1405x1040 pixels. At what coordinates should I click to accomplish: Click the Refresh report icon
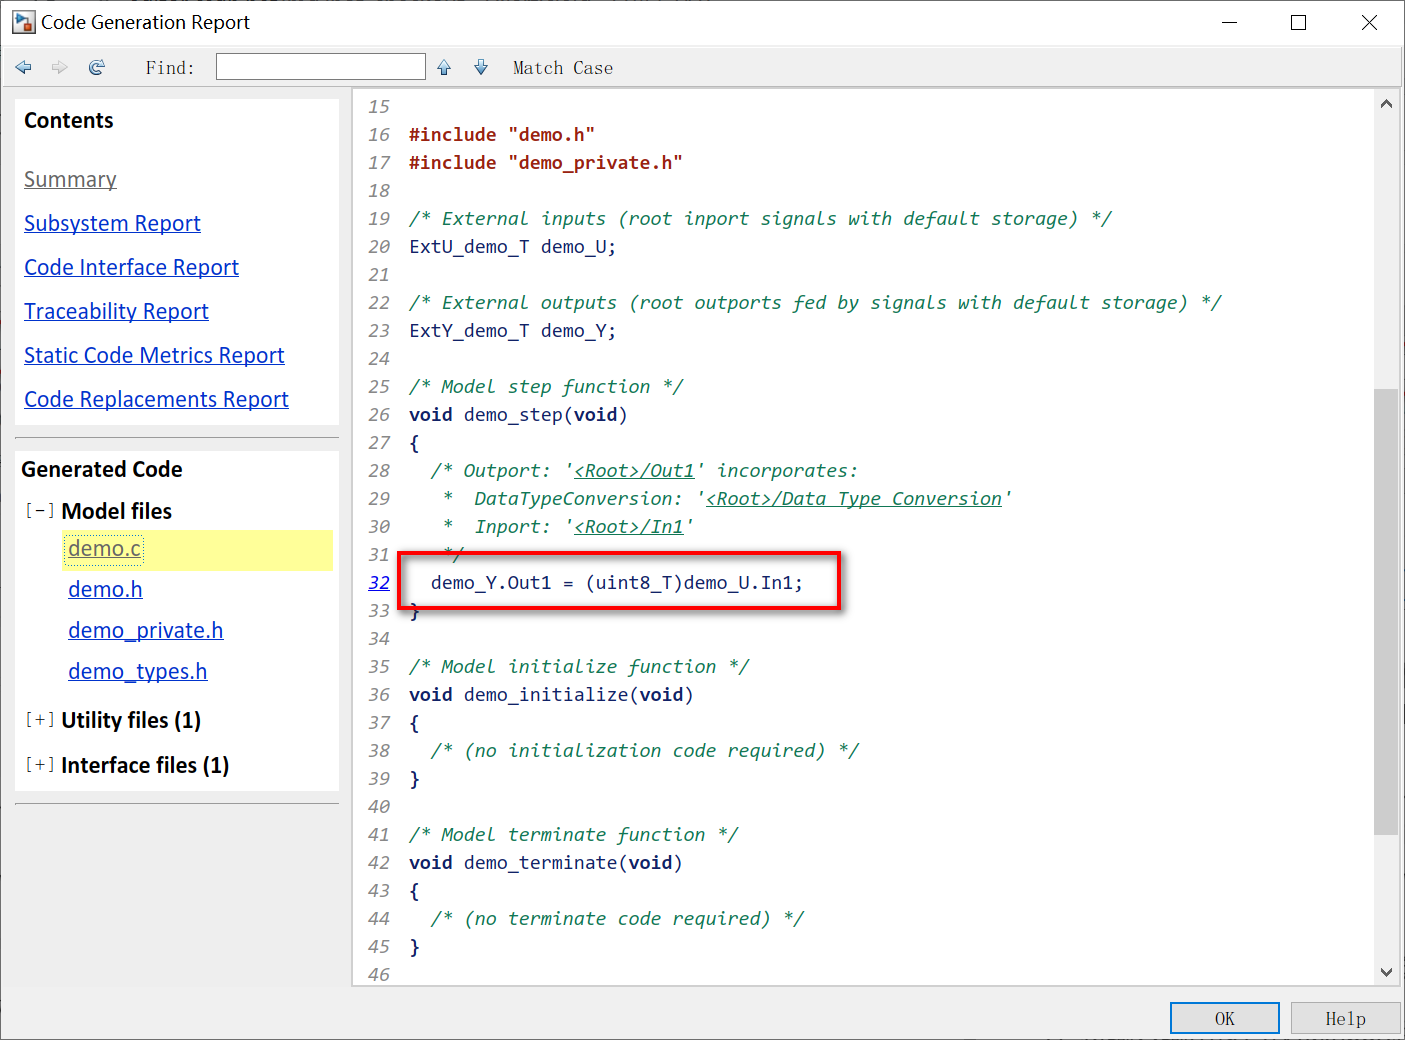[97, 67]
